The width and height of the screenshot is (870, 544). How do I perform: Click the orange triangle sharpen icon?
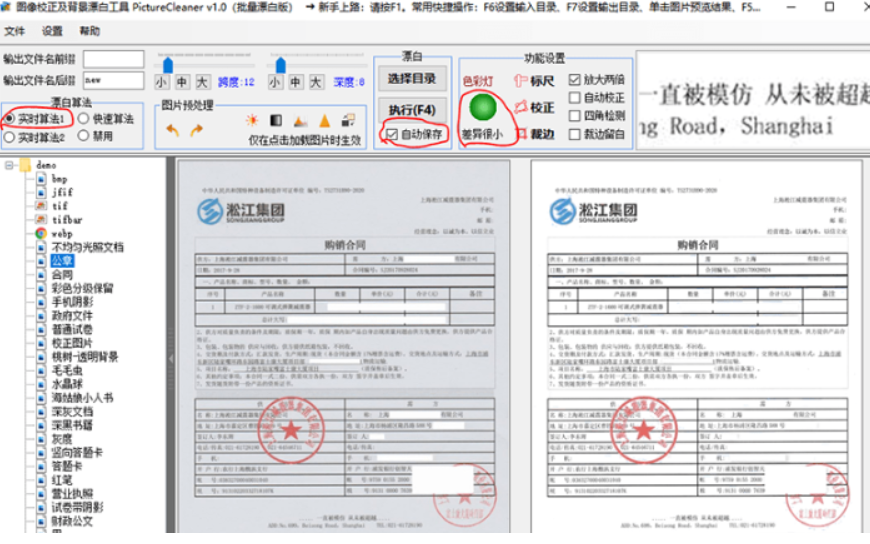tap(324, 121)
